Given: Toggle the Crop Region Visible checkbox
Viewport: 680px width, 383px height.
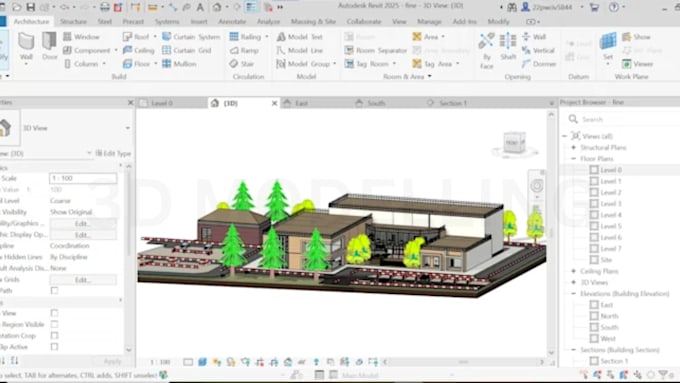Looking at the screenshot, I should [54, 324].
